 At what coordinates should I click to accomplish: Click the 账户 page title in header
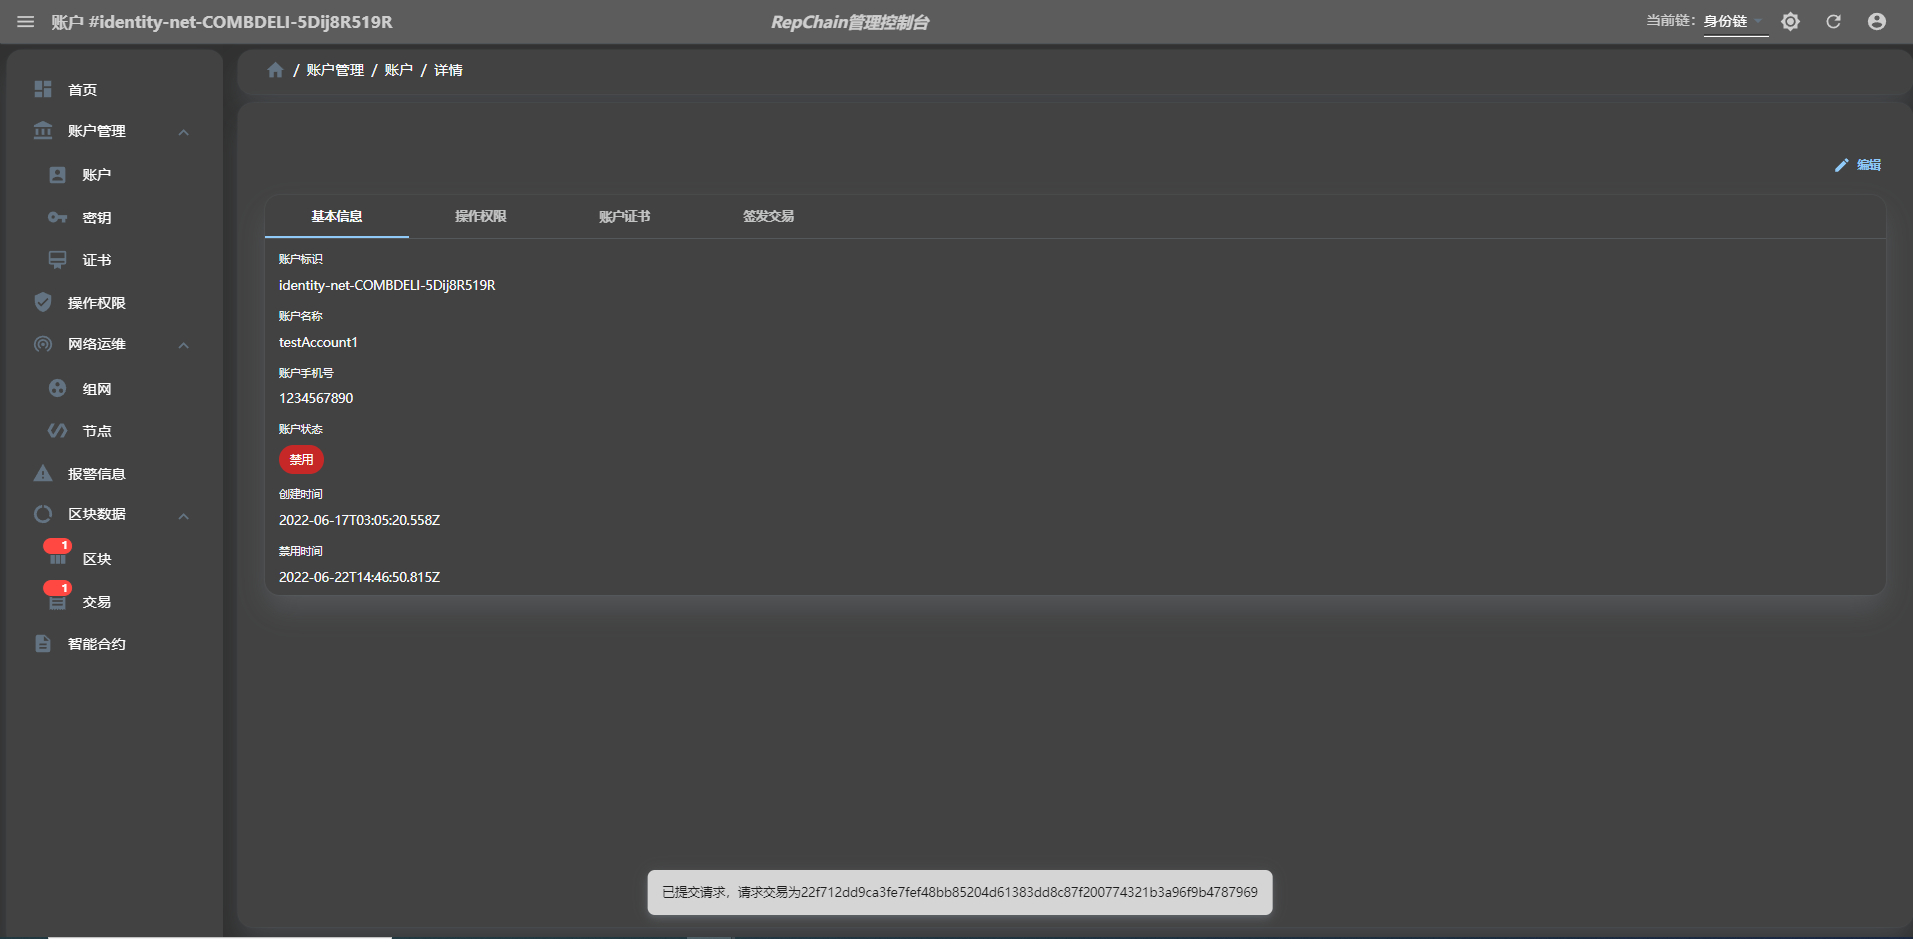[222, 22]
